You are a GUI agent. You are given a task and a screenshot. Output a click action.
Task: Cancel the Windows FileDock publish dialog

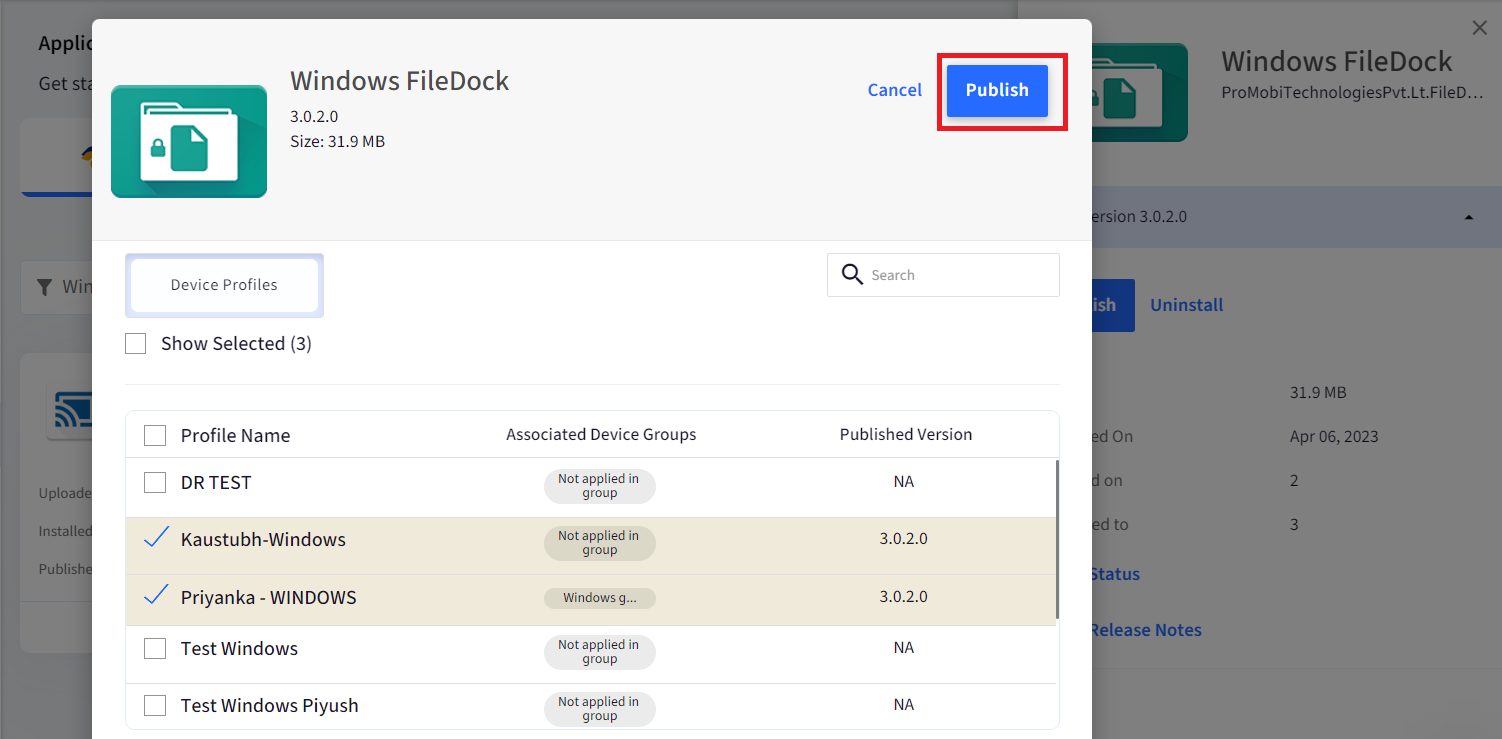895,90
